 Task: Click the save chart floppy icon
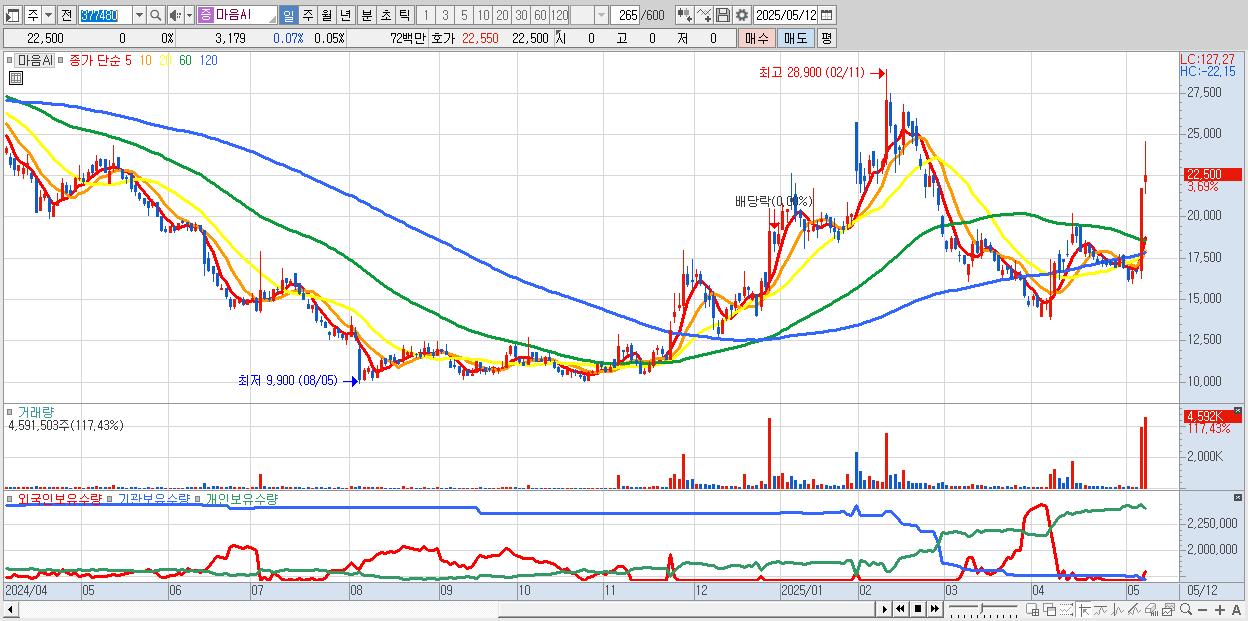click(x=722, y=15)
